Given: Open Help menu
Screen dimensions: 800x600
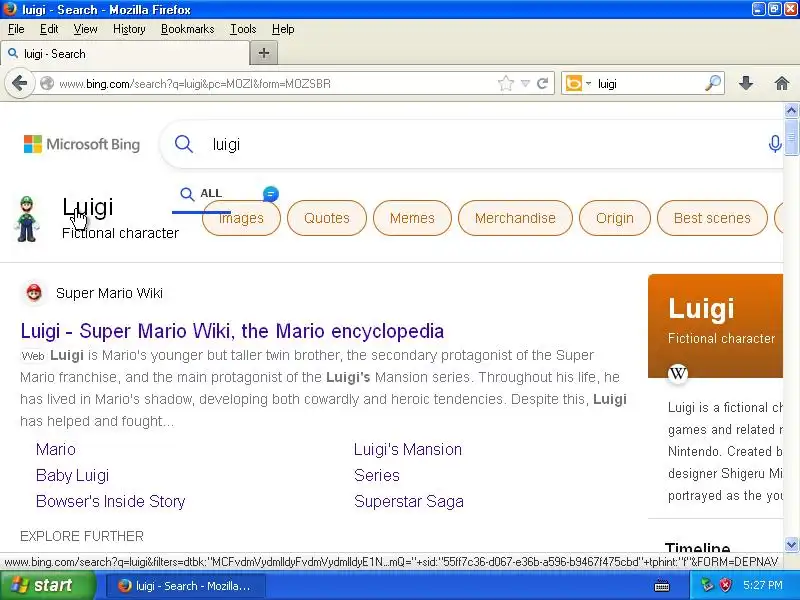Looking at the screenshot, I should tap(283, 29).
